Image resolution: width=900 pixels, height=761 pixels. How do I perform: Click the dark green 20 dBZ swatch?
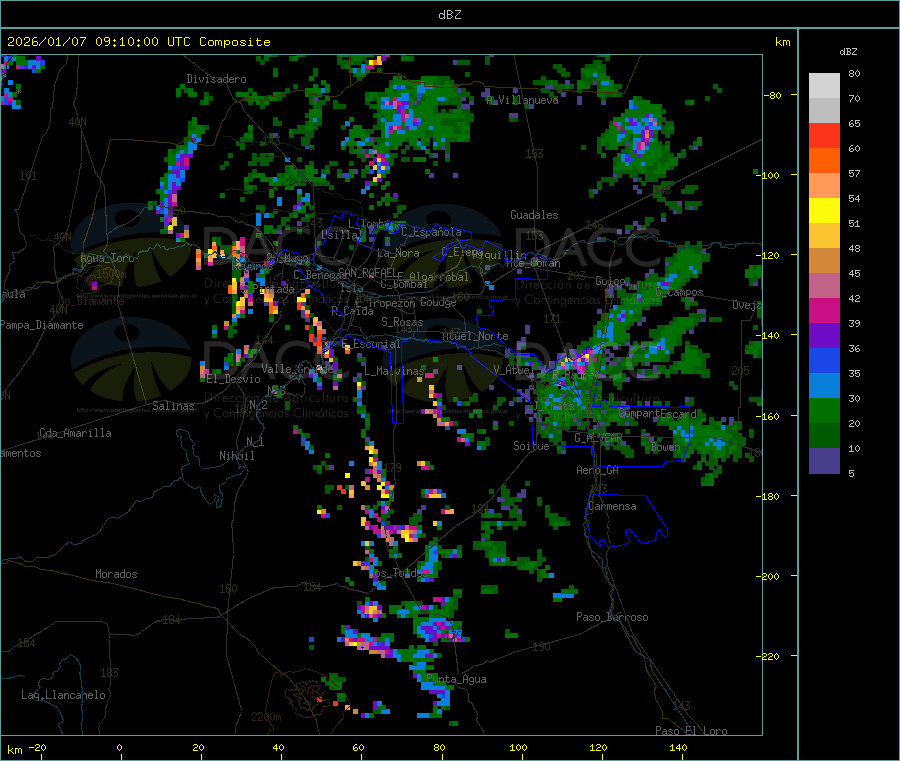click(x=824, y=435)
